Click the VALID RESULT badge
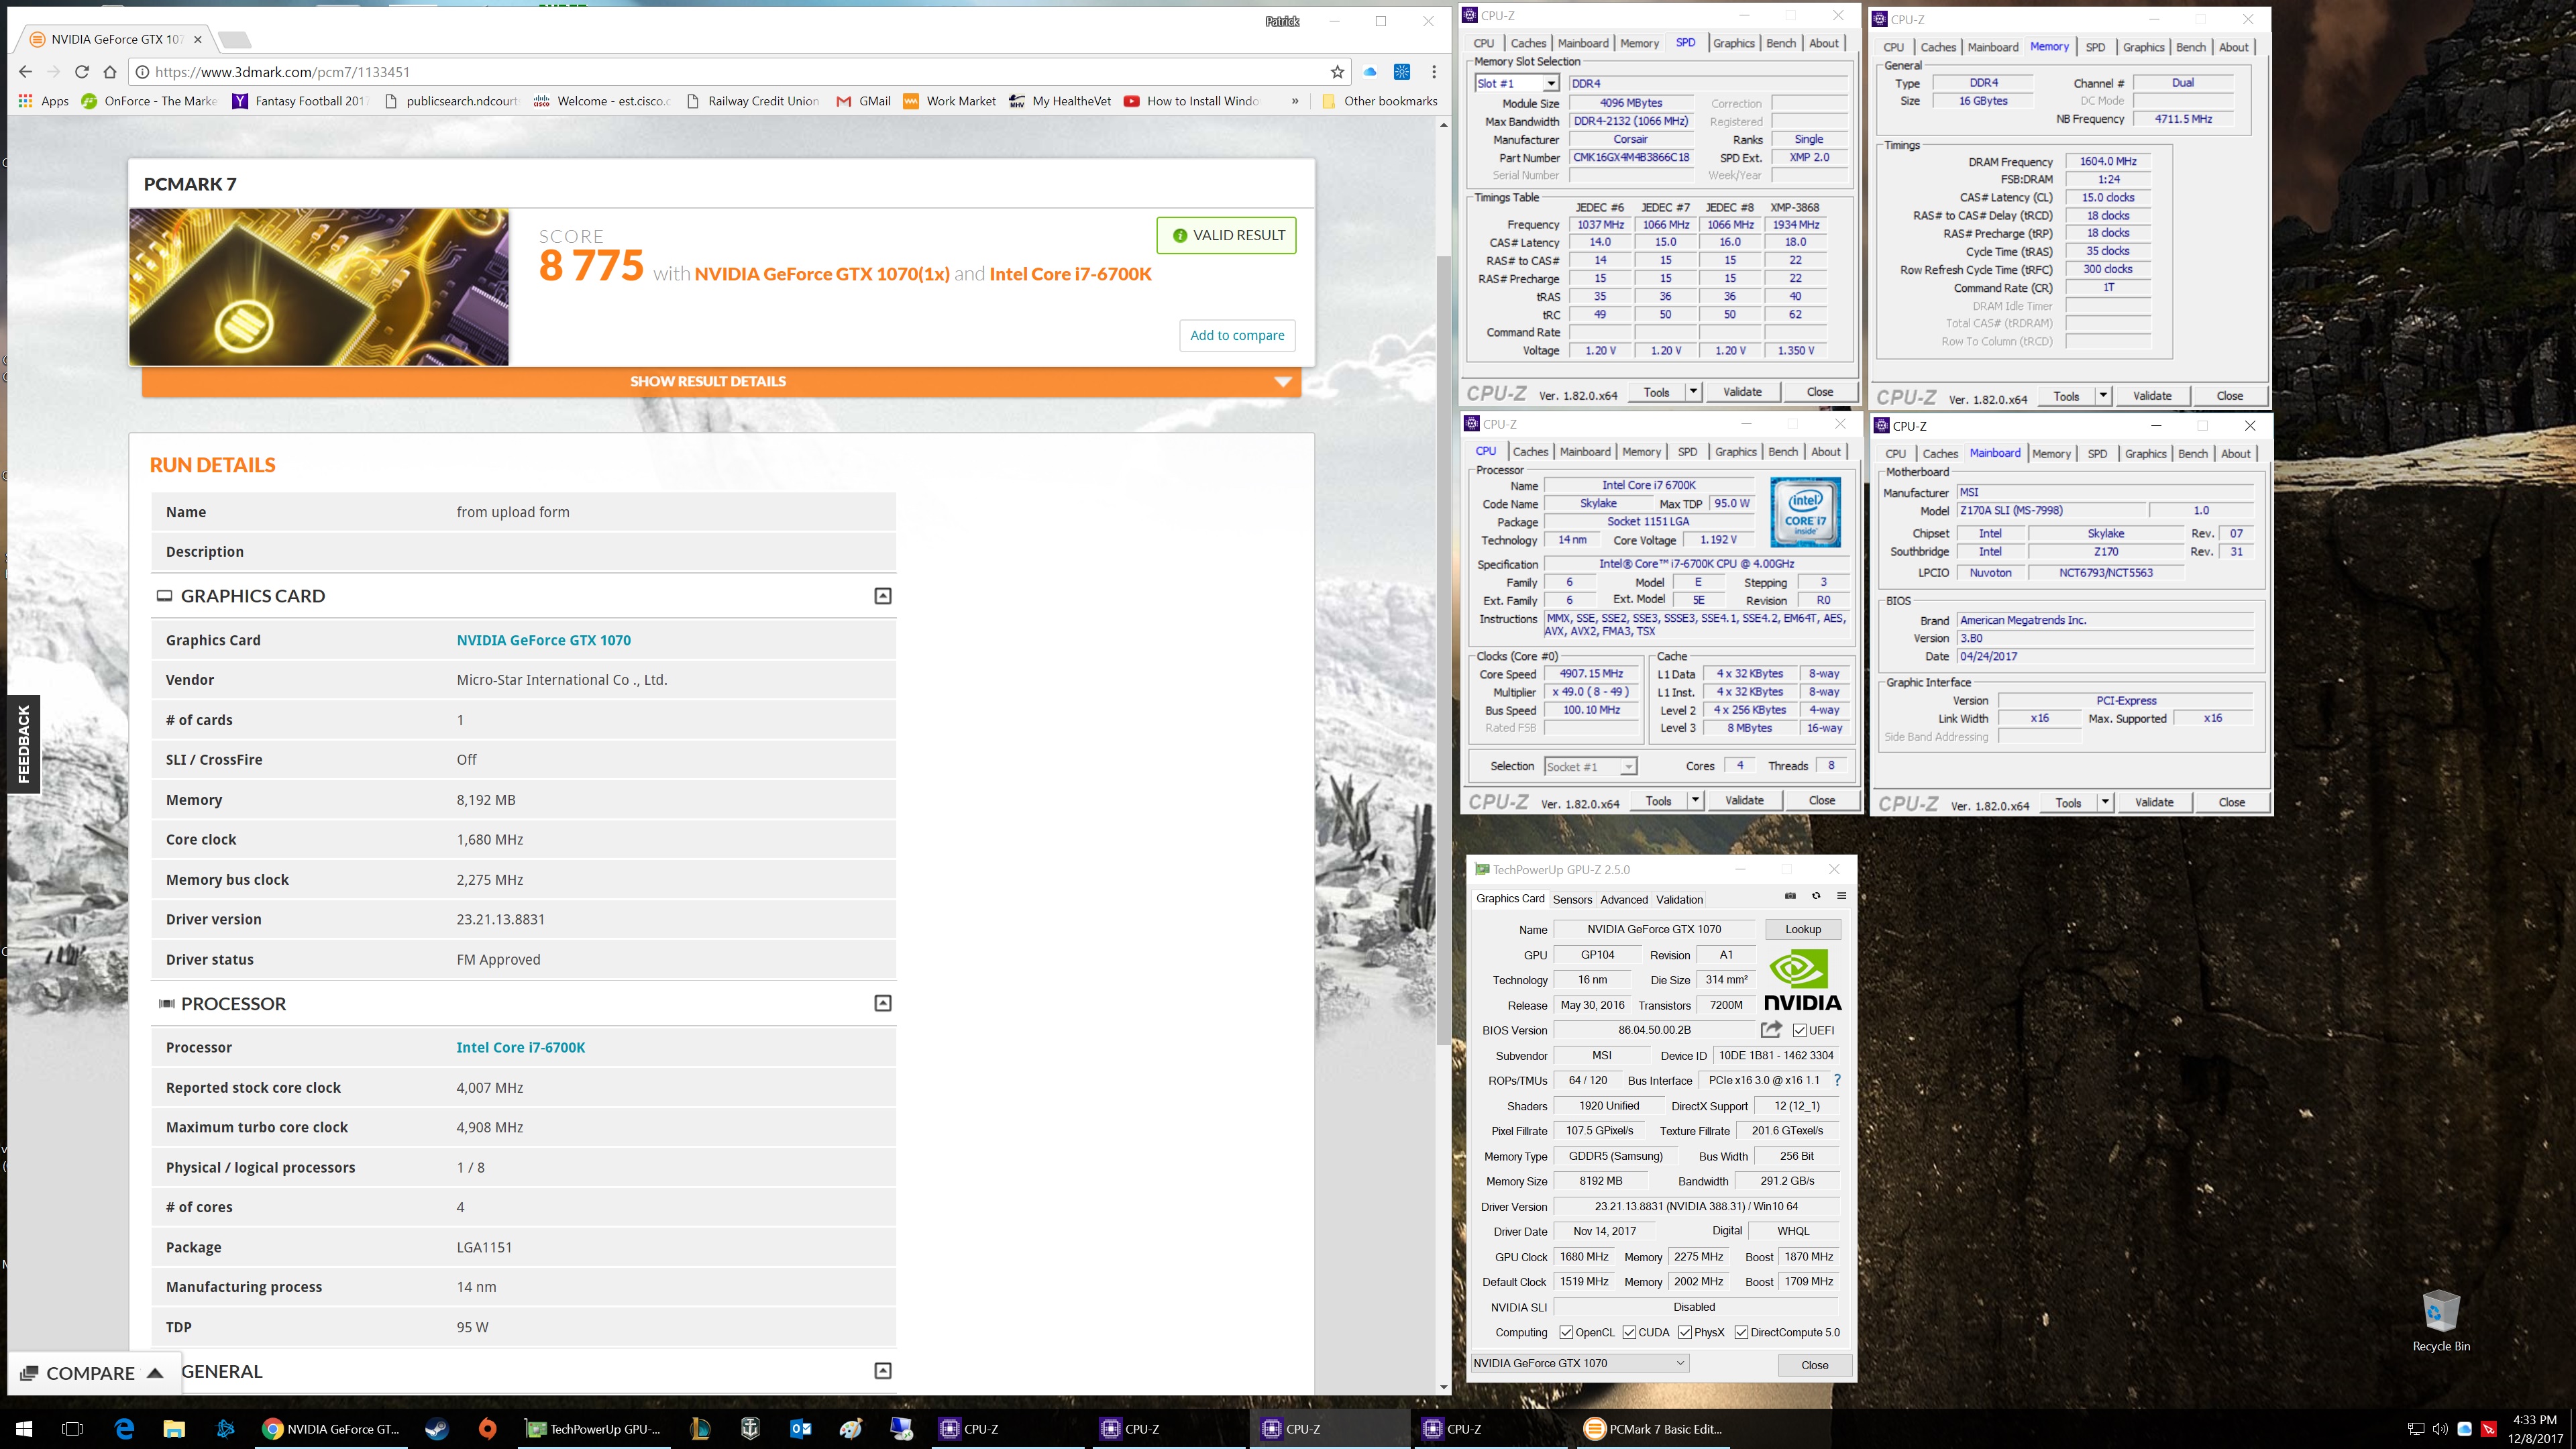This screenshot has width=2576, height=1449. pyautogui.click(x=1227, y=235)
